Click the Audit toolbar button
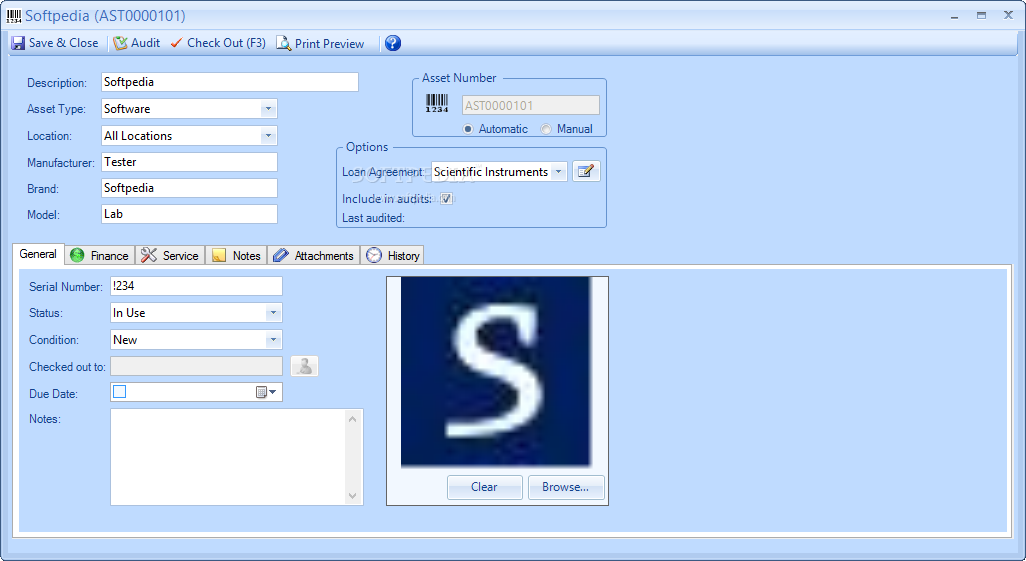 point(136,43)
